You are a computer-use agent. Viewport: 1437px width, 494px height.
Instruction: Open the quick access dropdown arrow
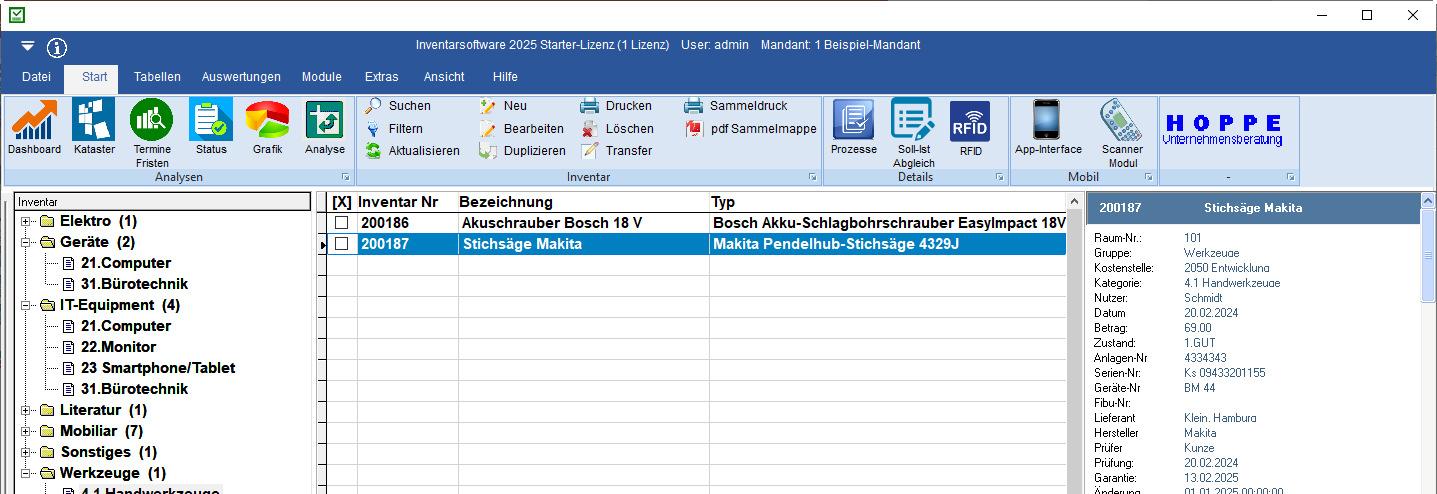click(x=27, y=46)
